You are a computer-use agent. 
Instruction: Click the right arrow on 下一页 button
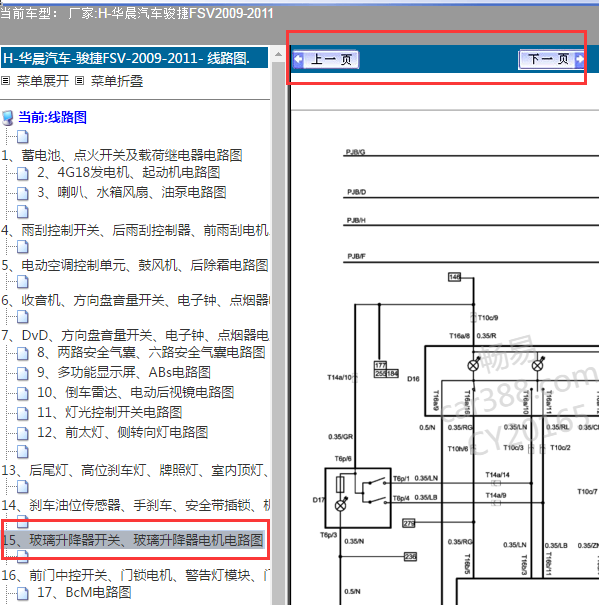coord(579,59)
